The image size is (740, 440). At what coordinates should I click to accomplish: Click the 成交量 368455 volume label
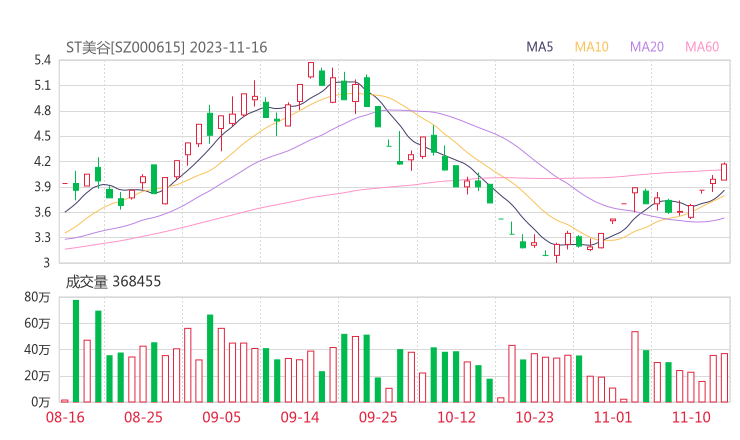(x=113, y=282)
